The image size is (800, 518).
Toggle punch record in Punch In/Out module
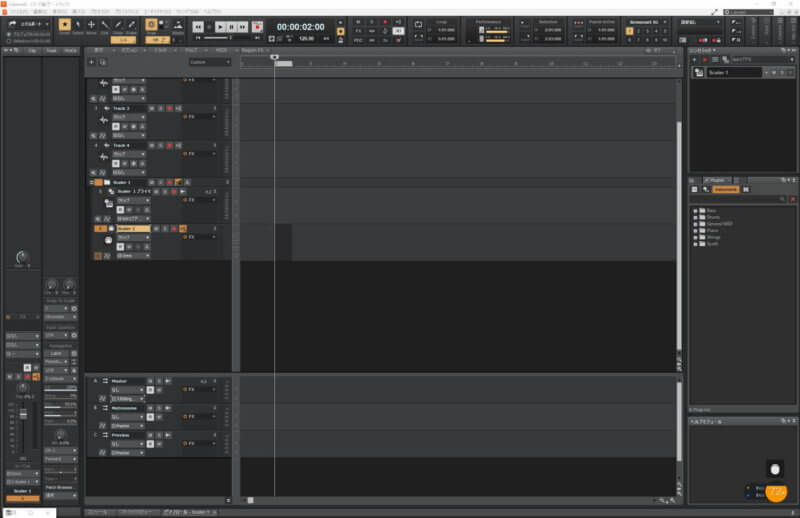(x=579, y=23)
